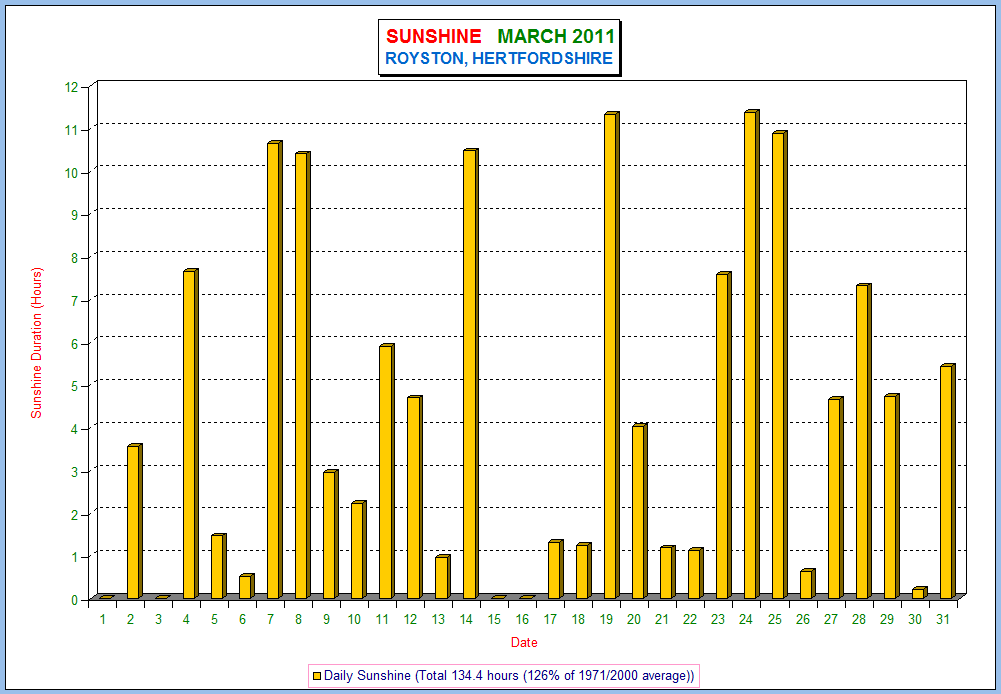Click the bar for date 29
The height and width of the screenshot is (694, 1001).
click(x=891, y=497)
